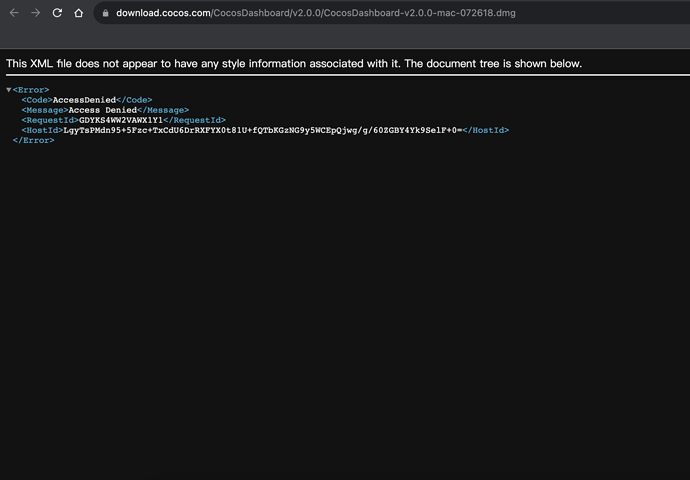The image size is (690, 480).
Task: Click the AccessDenied code value
Action: tap(84, 100)
